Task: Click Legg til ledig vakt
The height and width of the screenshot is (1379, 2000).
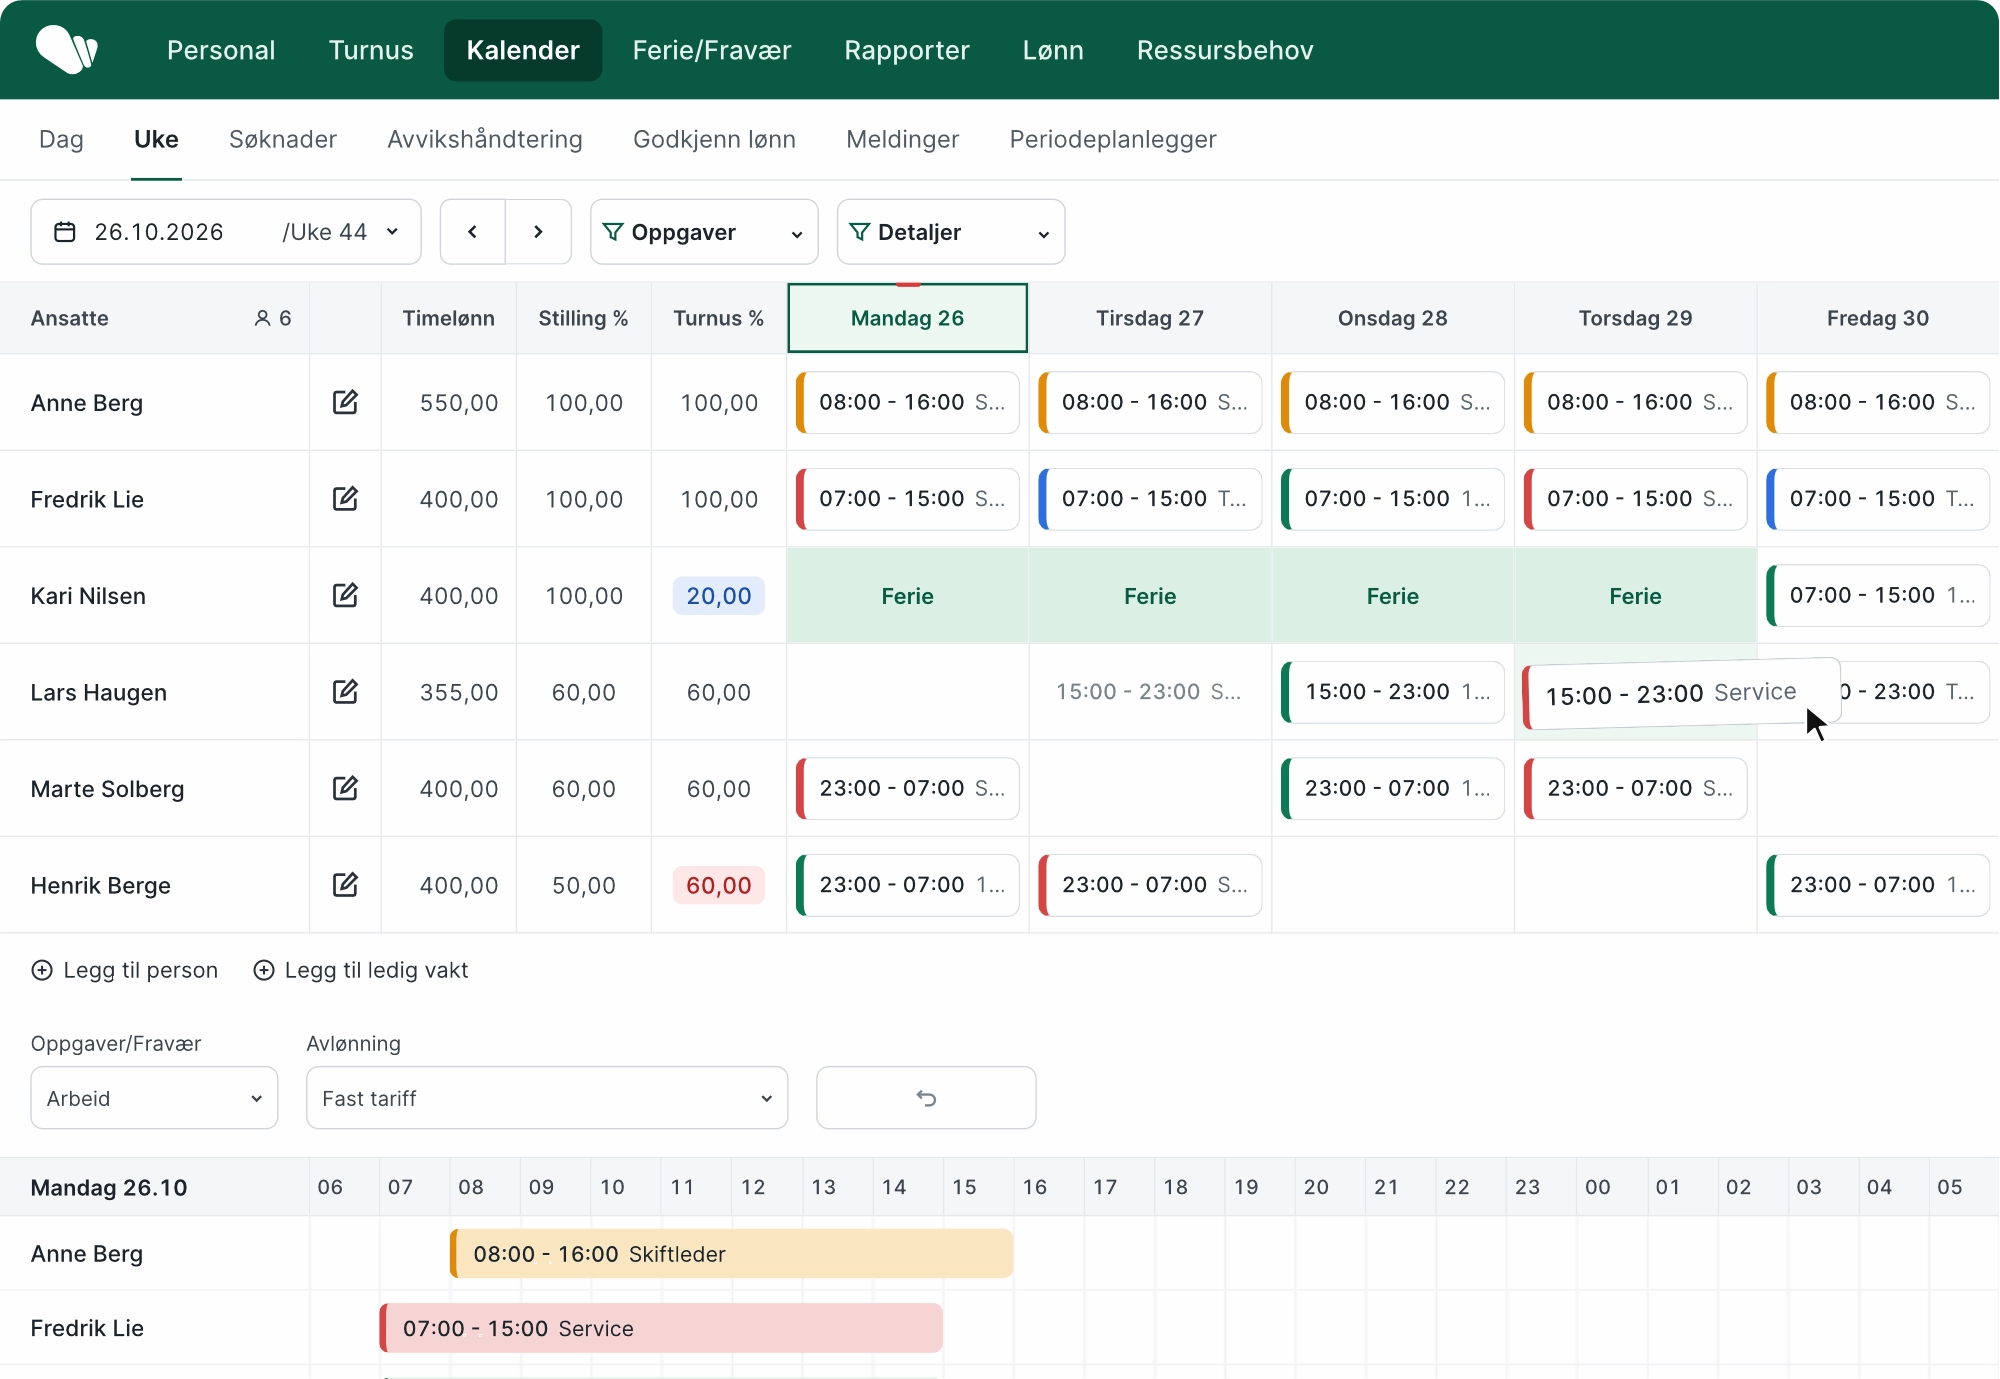Action: click(x=361, y=970)
